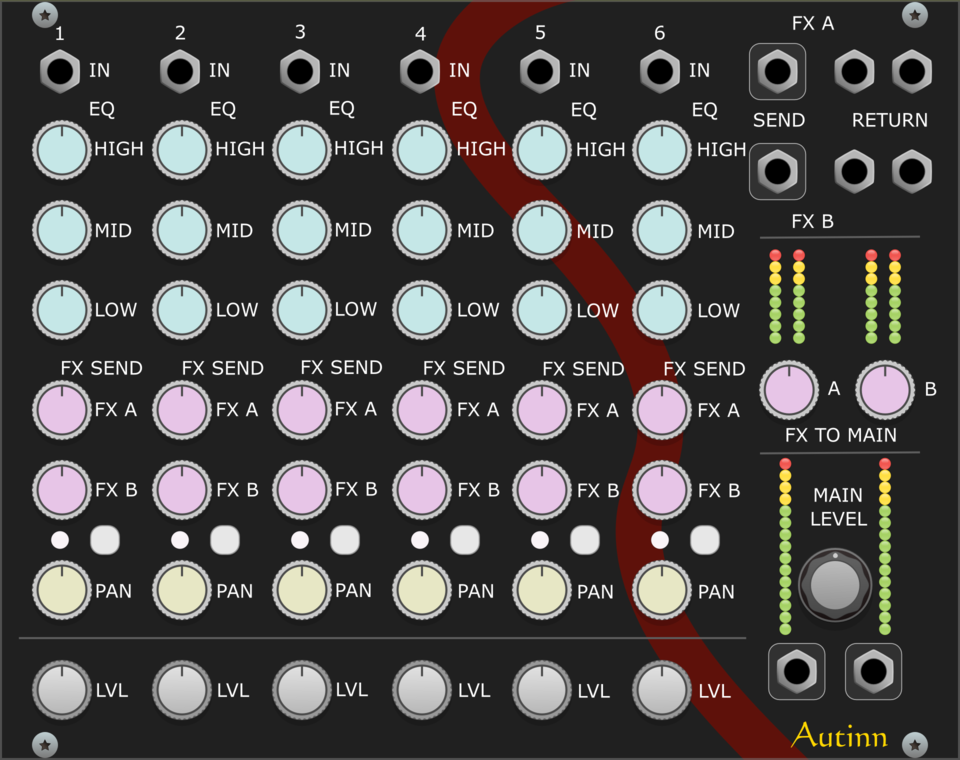Click the FX A SEND output jack
Image resolution: width=960 pixels, height=760 pixels.
778,72
